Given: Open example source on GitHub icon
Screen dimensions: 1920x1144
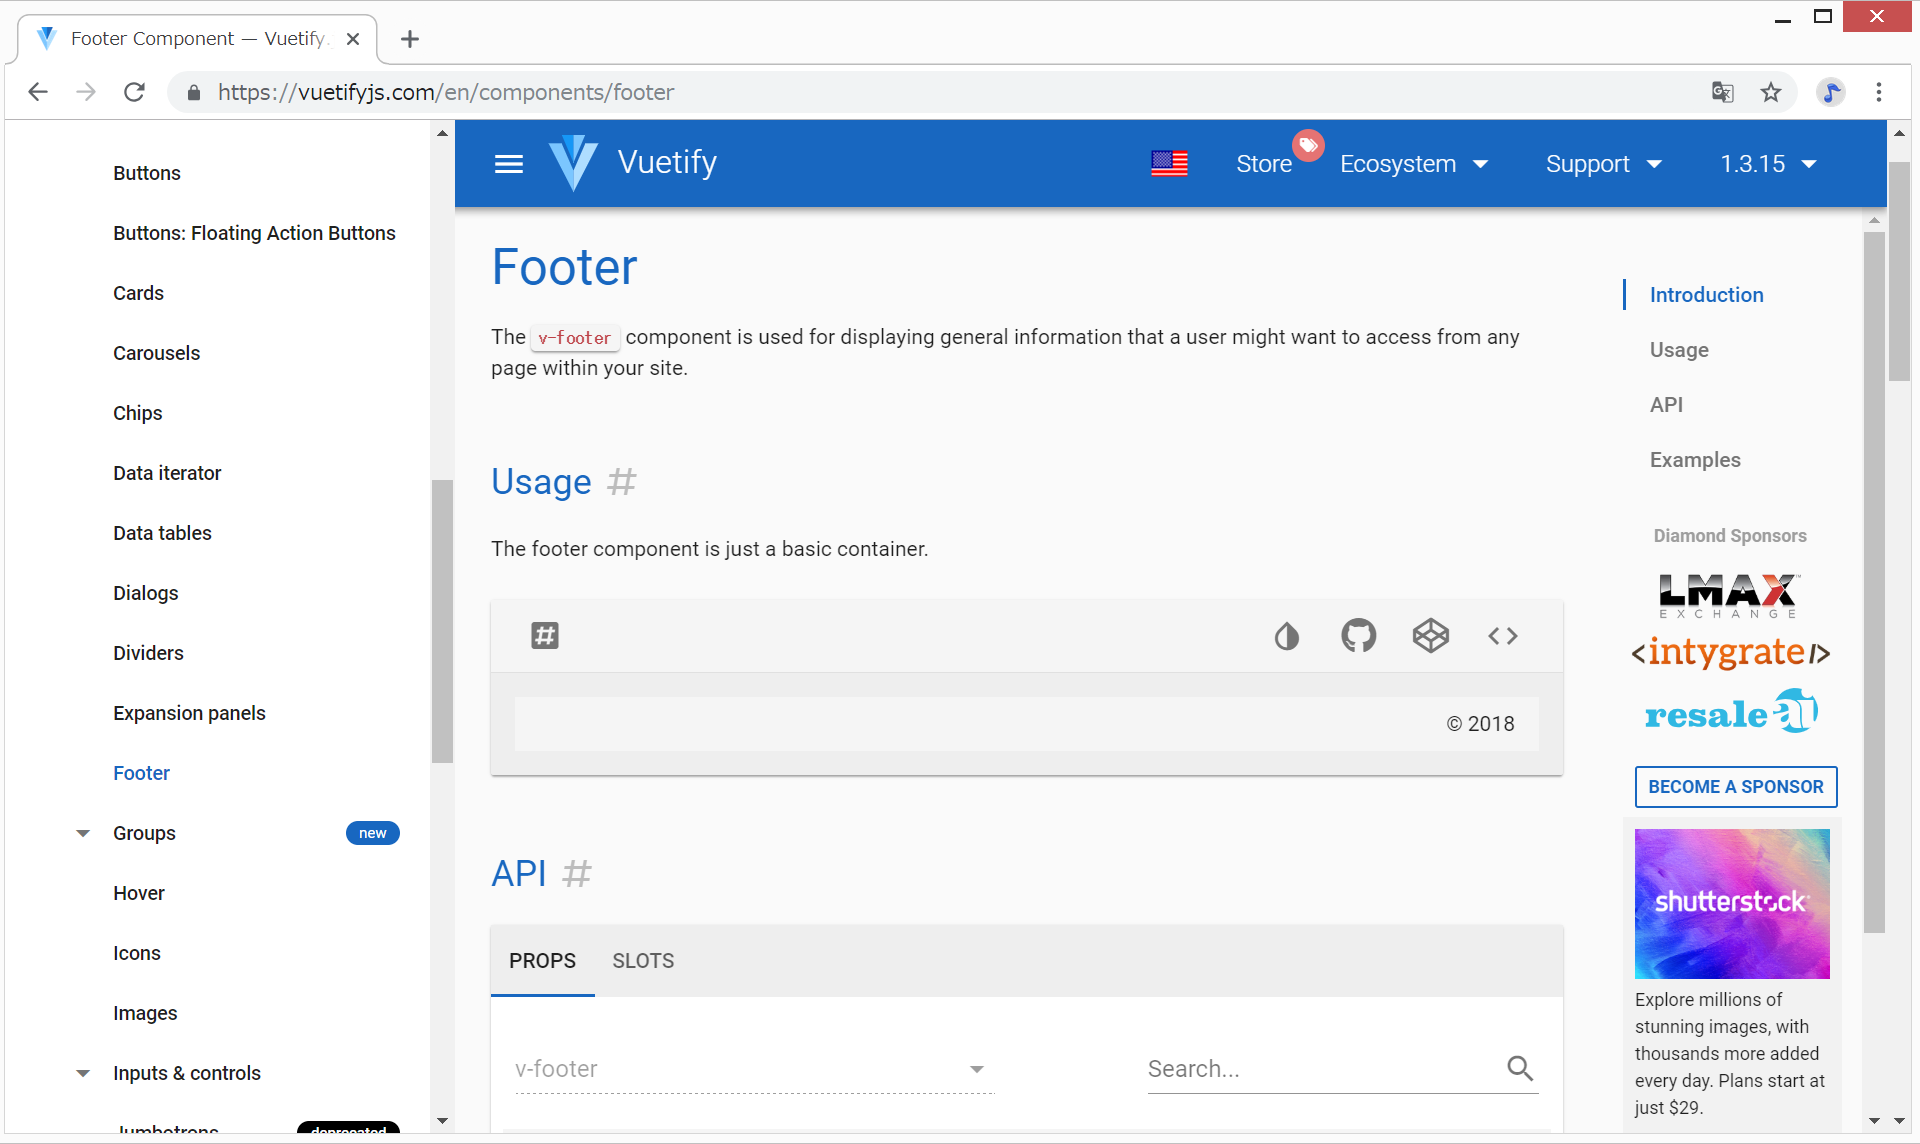Looking at the screenshot, I should pos(1358,636).
